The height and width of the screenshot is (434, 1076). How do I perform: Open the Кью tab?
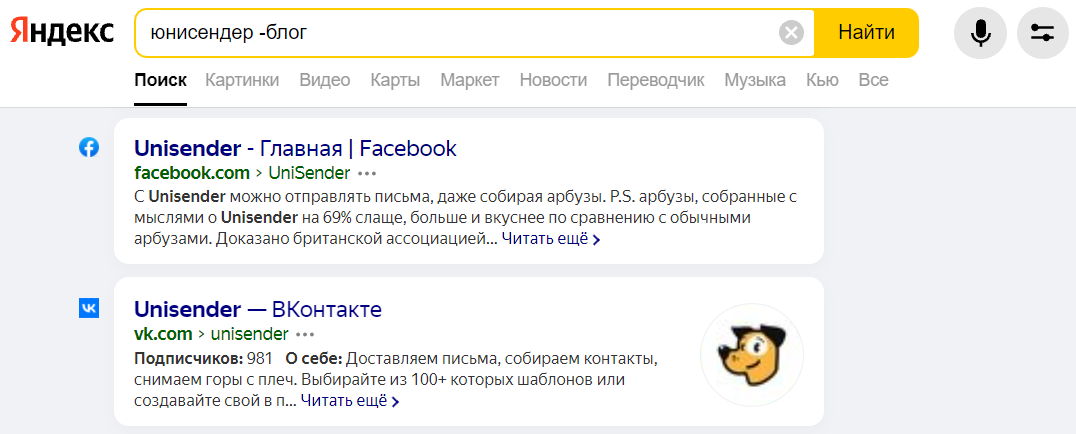[822, 80]
